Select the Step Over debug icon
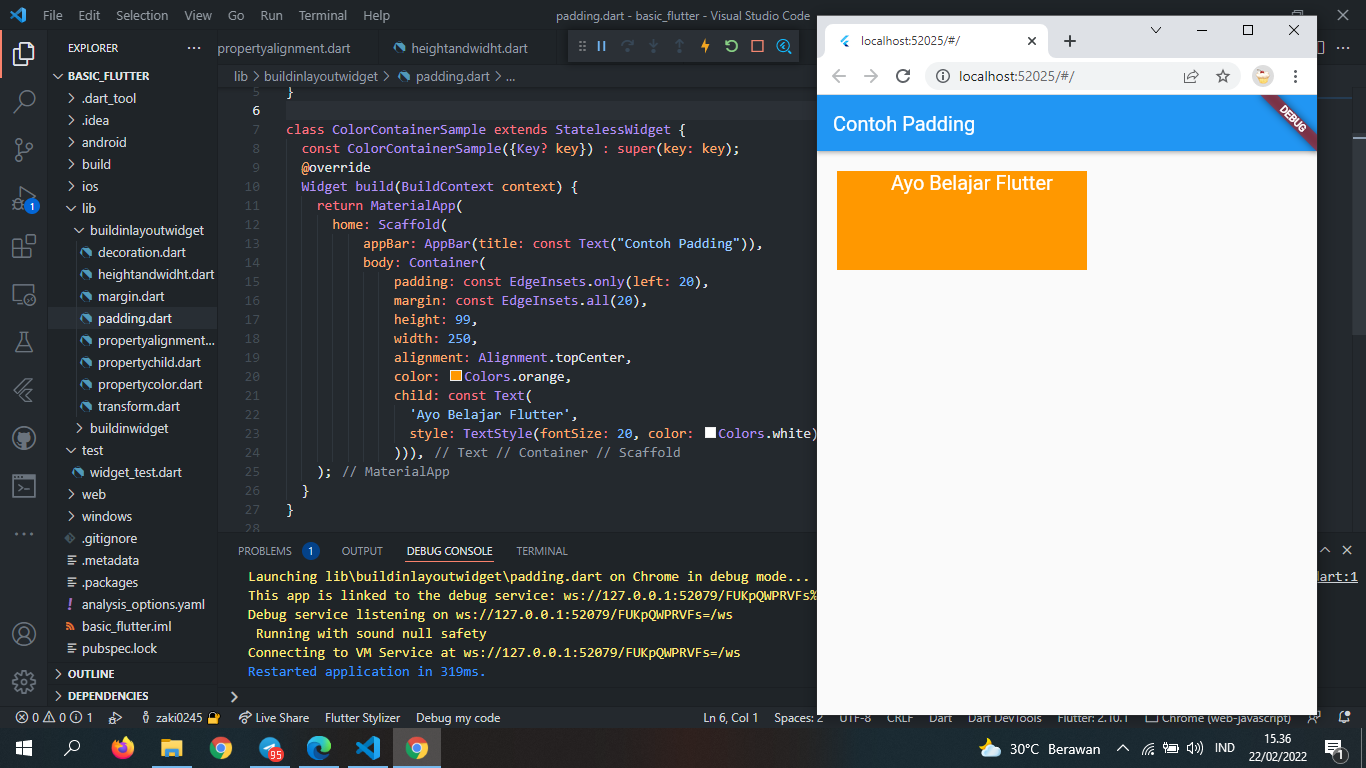 pos(627,47)
